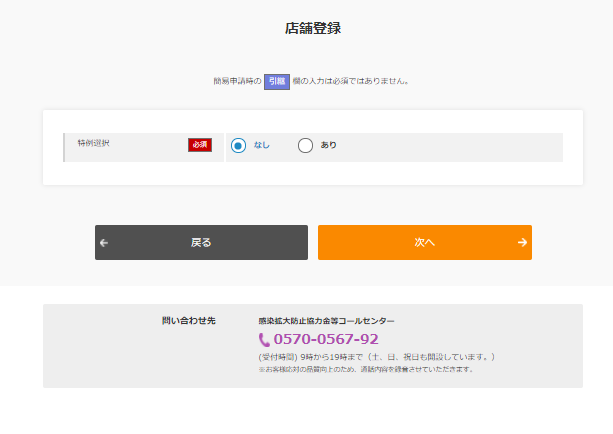Image resolution: width=613 pixels, height=434 pixels.
Task: Click the purple phone handset icon
Action: coord(264,340)
